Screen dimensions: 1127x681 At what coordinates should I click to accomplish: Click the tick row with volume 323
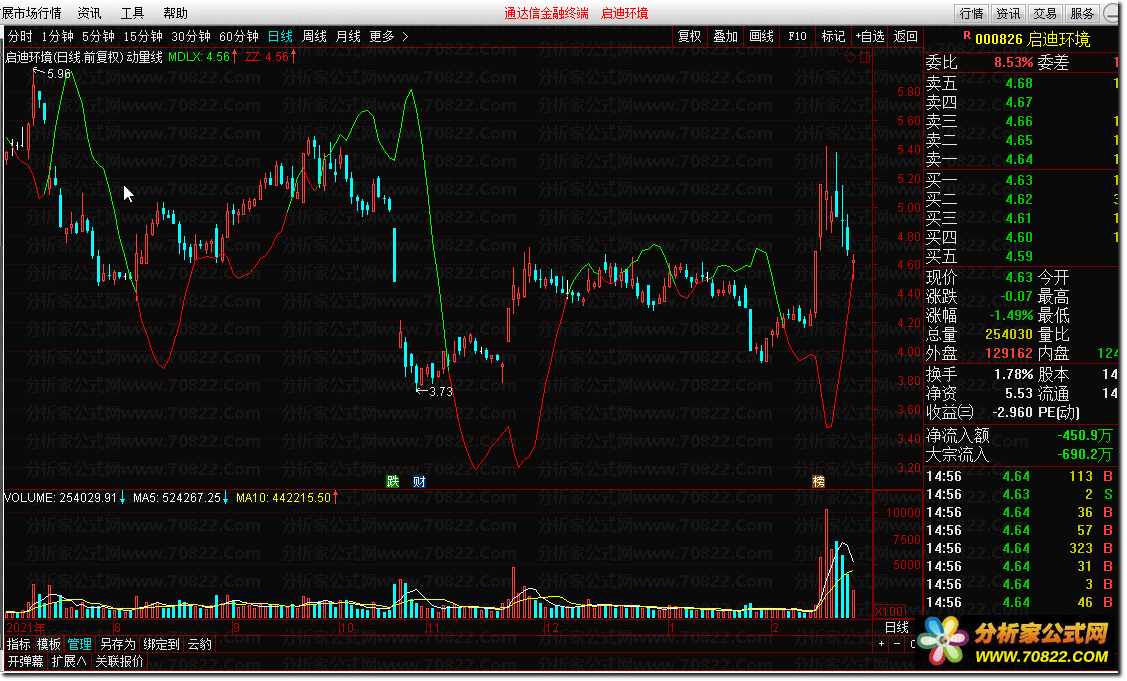1021,548
